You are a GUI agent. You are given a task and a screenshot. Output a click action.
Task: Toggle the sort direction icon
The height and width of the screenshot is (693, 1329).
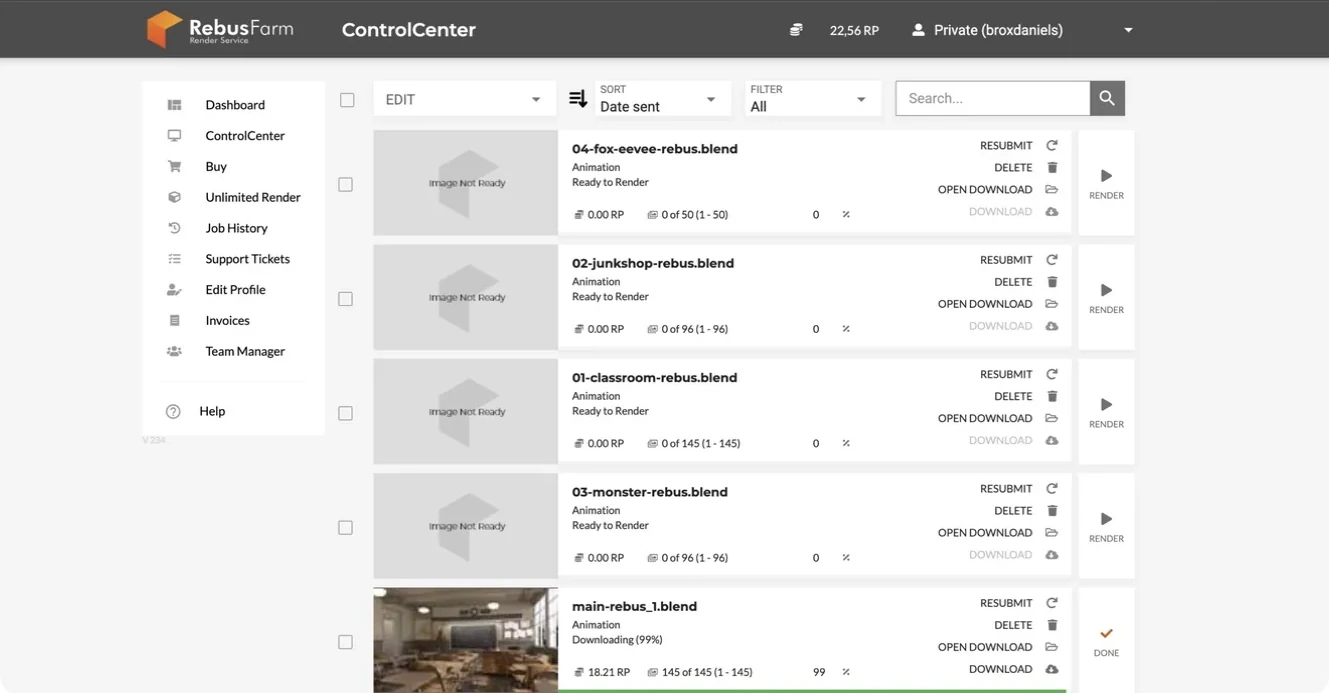(x=578, y=99)
